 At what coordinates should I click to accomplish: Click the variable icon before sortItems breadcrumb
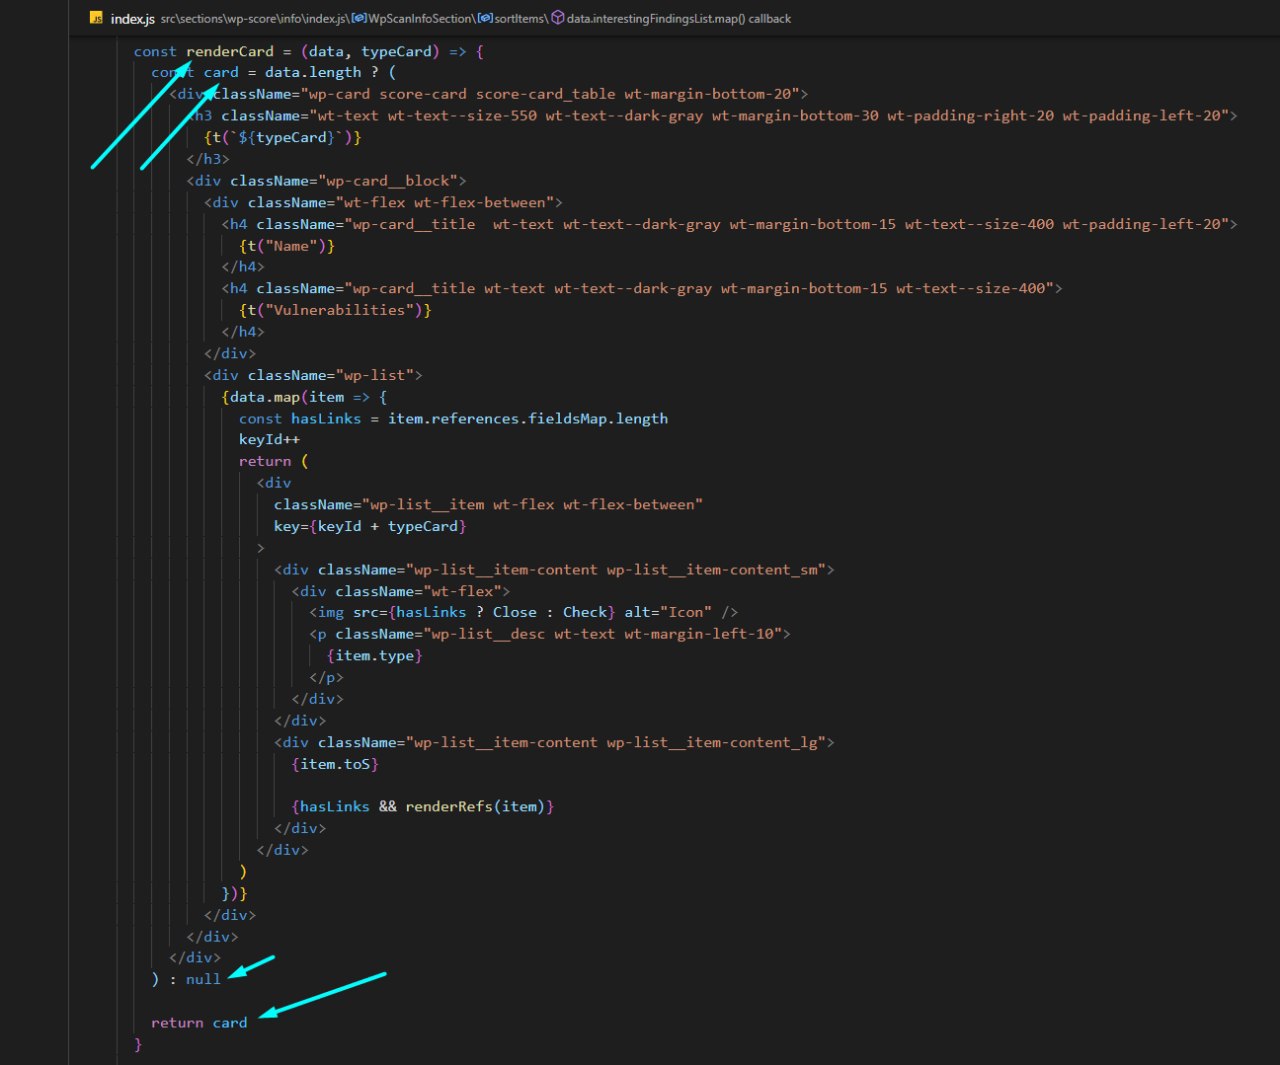tap(485, 18)
